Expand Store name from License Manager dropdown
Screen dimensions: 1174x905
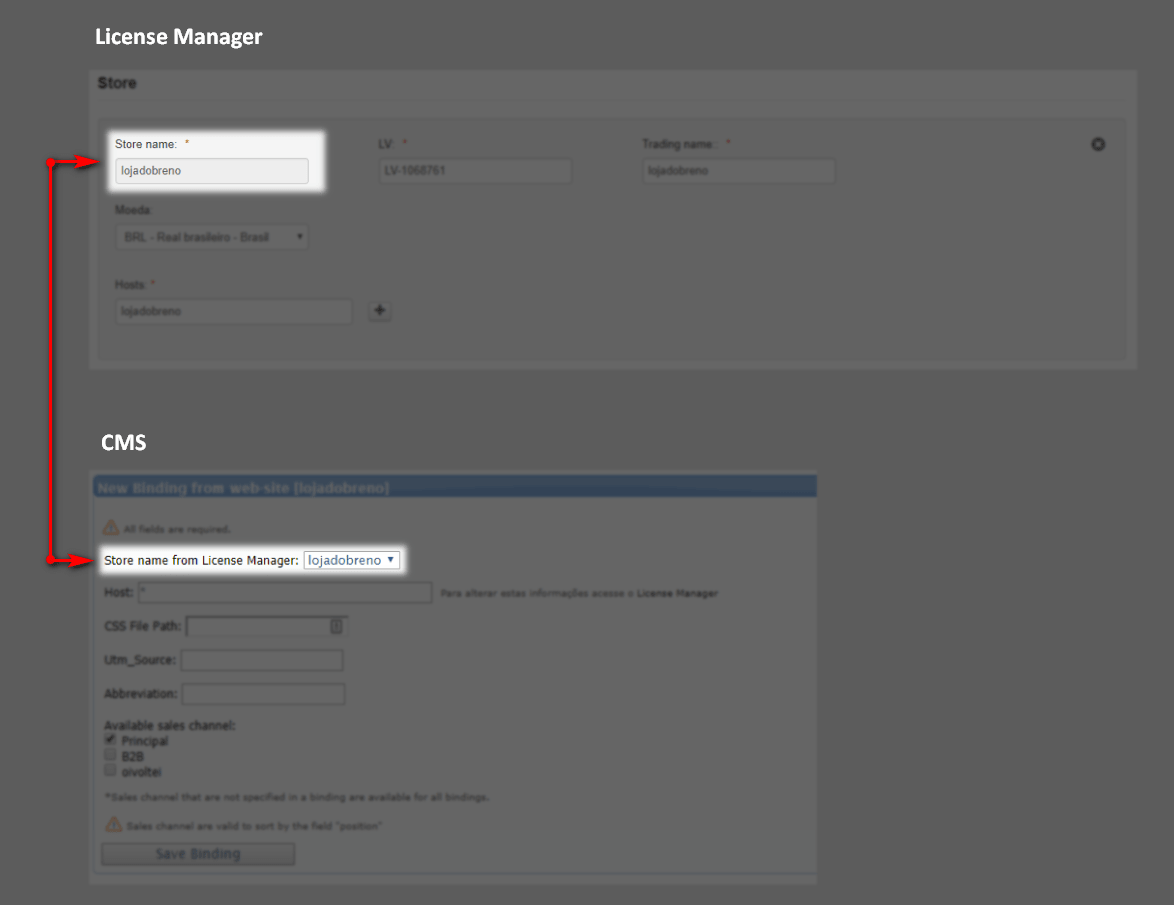tap(351, 561)
